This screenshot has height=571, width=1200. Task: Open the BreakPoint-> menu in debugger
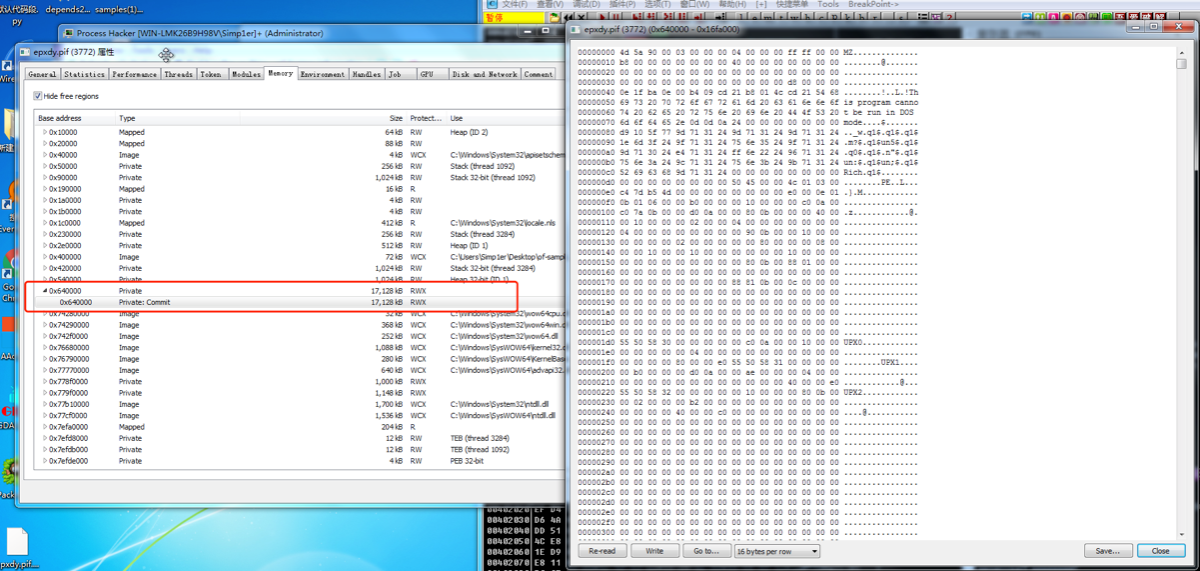tap(873, 4)
